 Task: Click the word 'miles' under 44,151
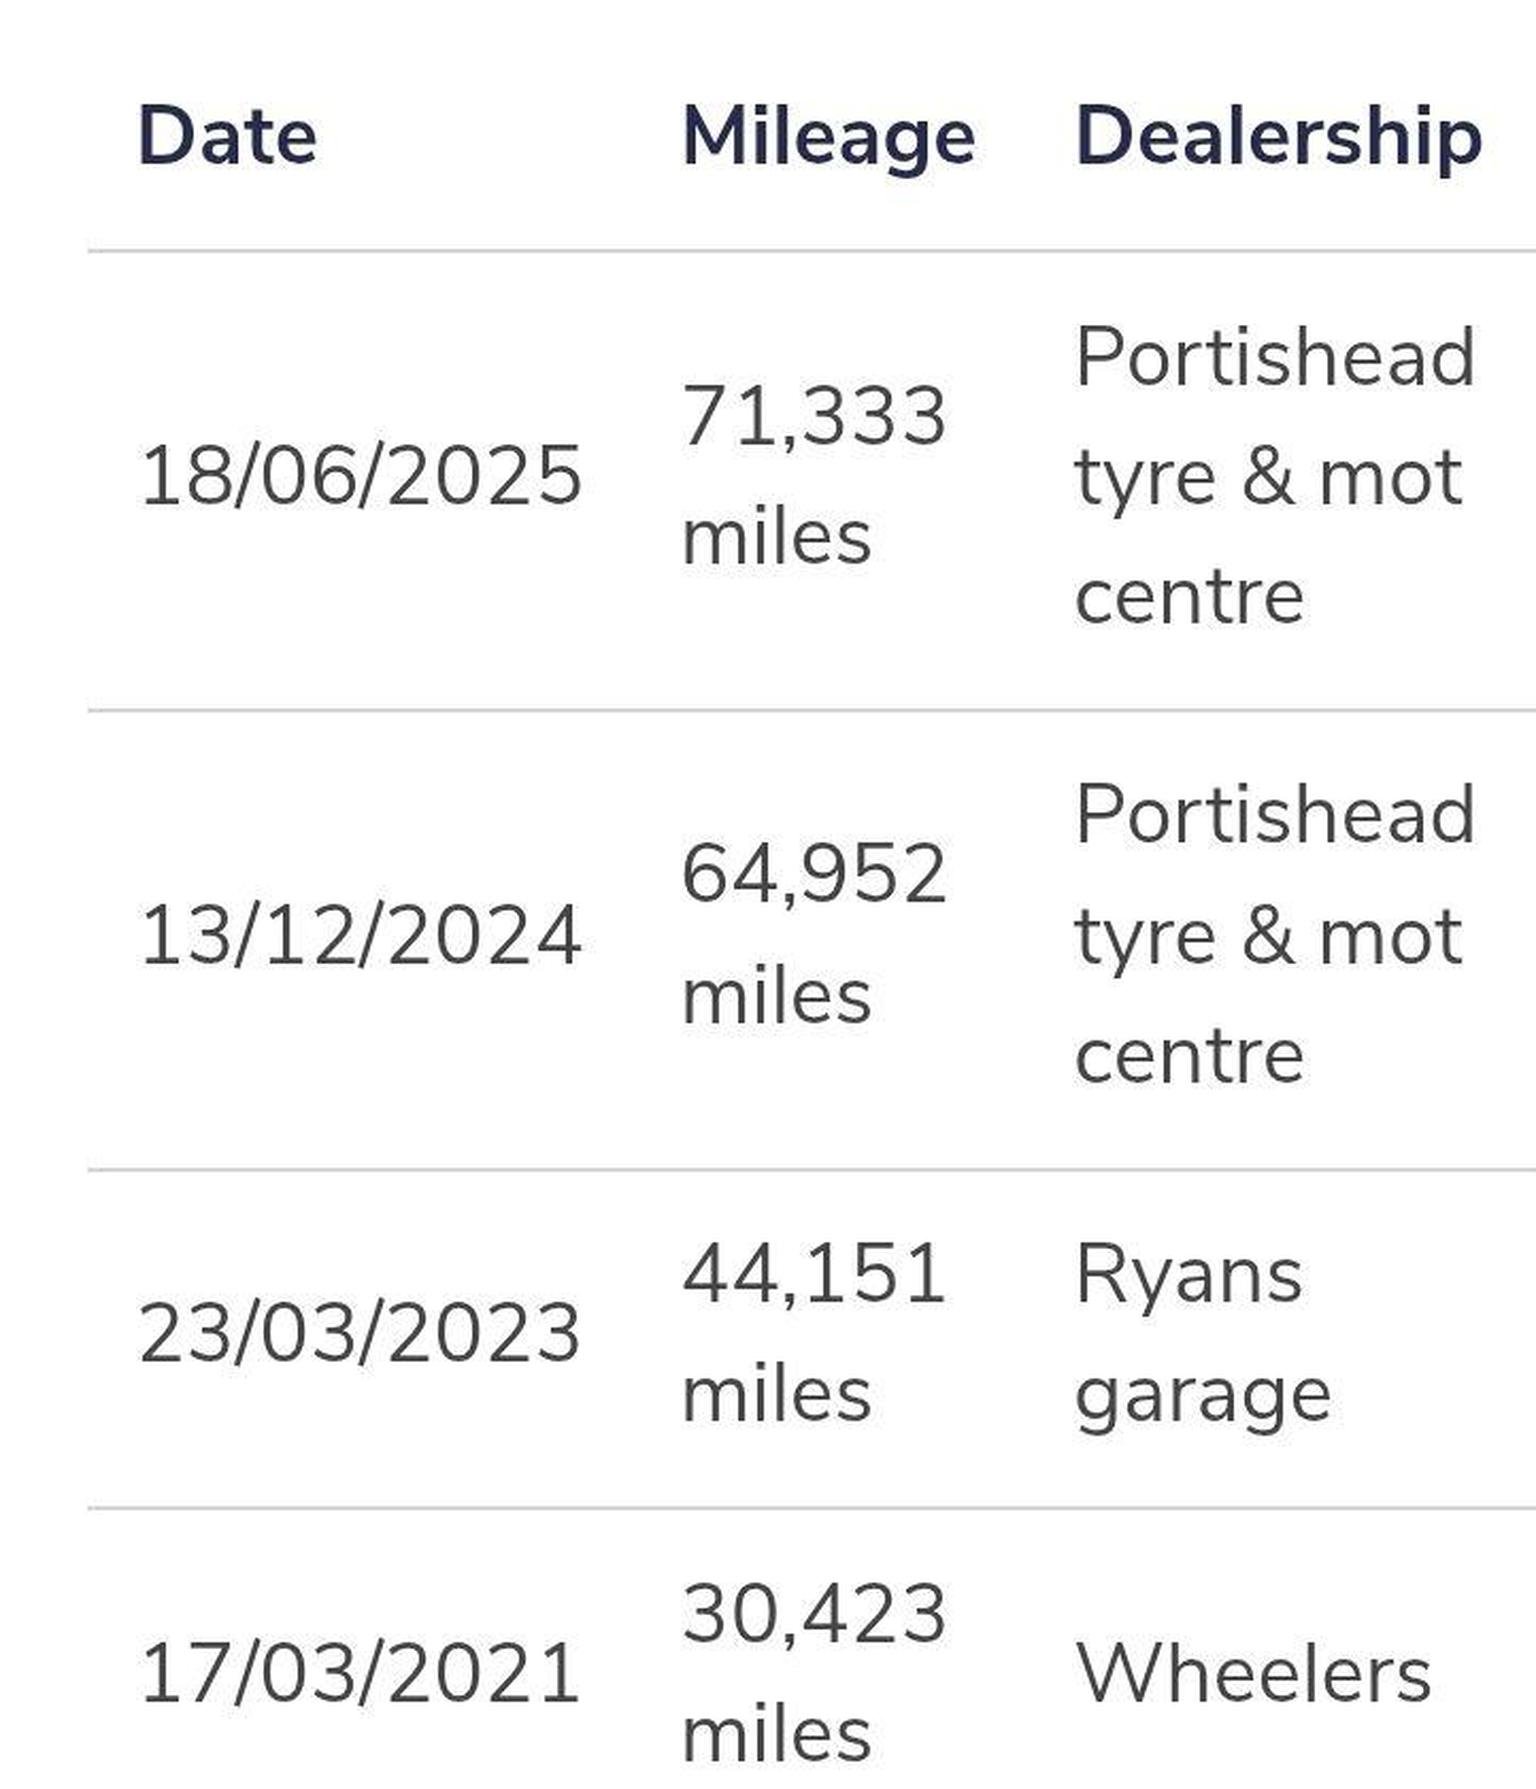click(777, 1394)
